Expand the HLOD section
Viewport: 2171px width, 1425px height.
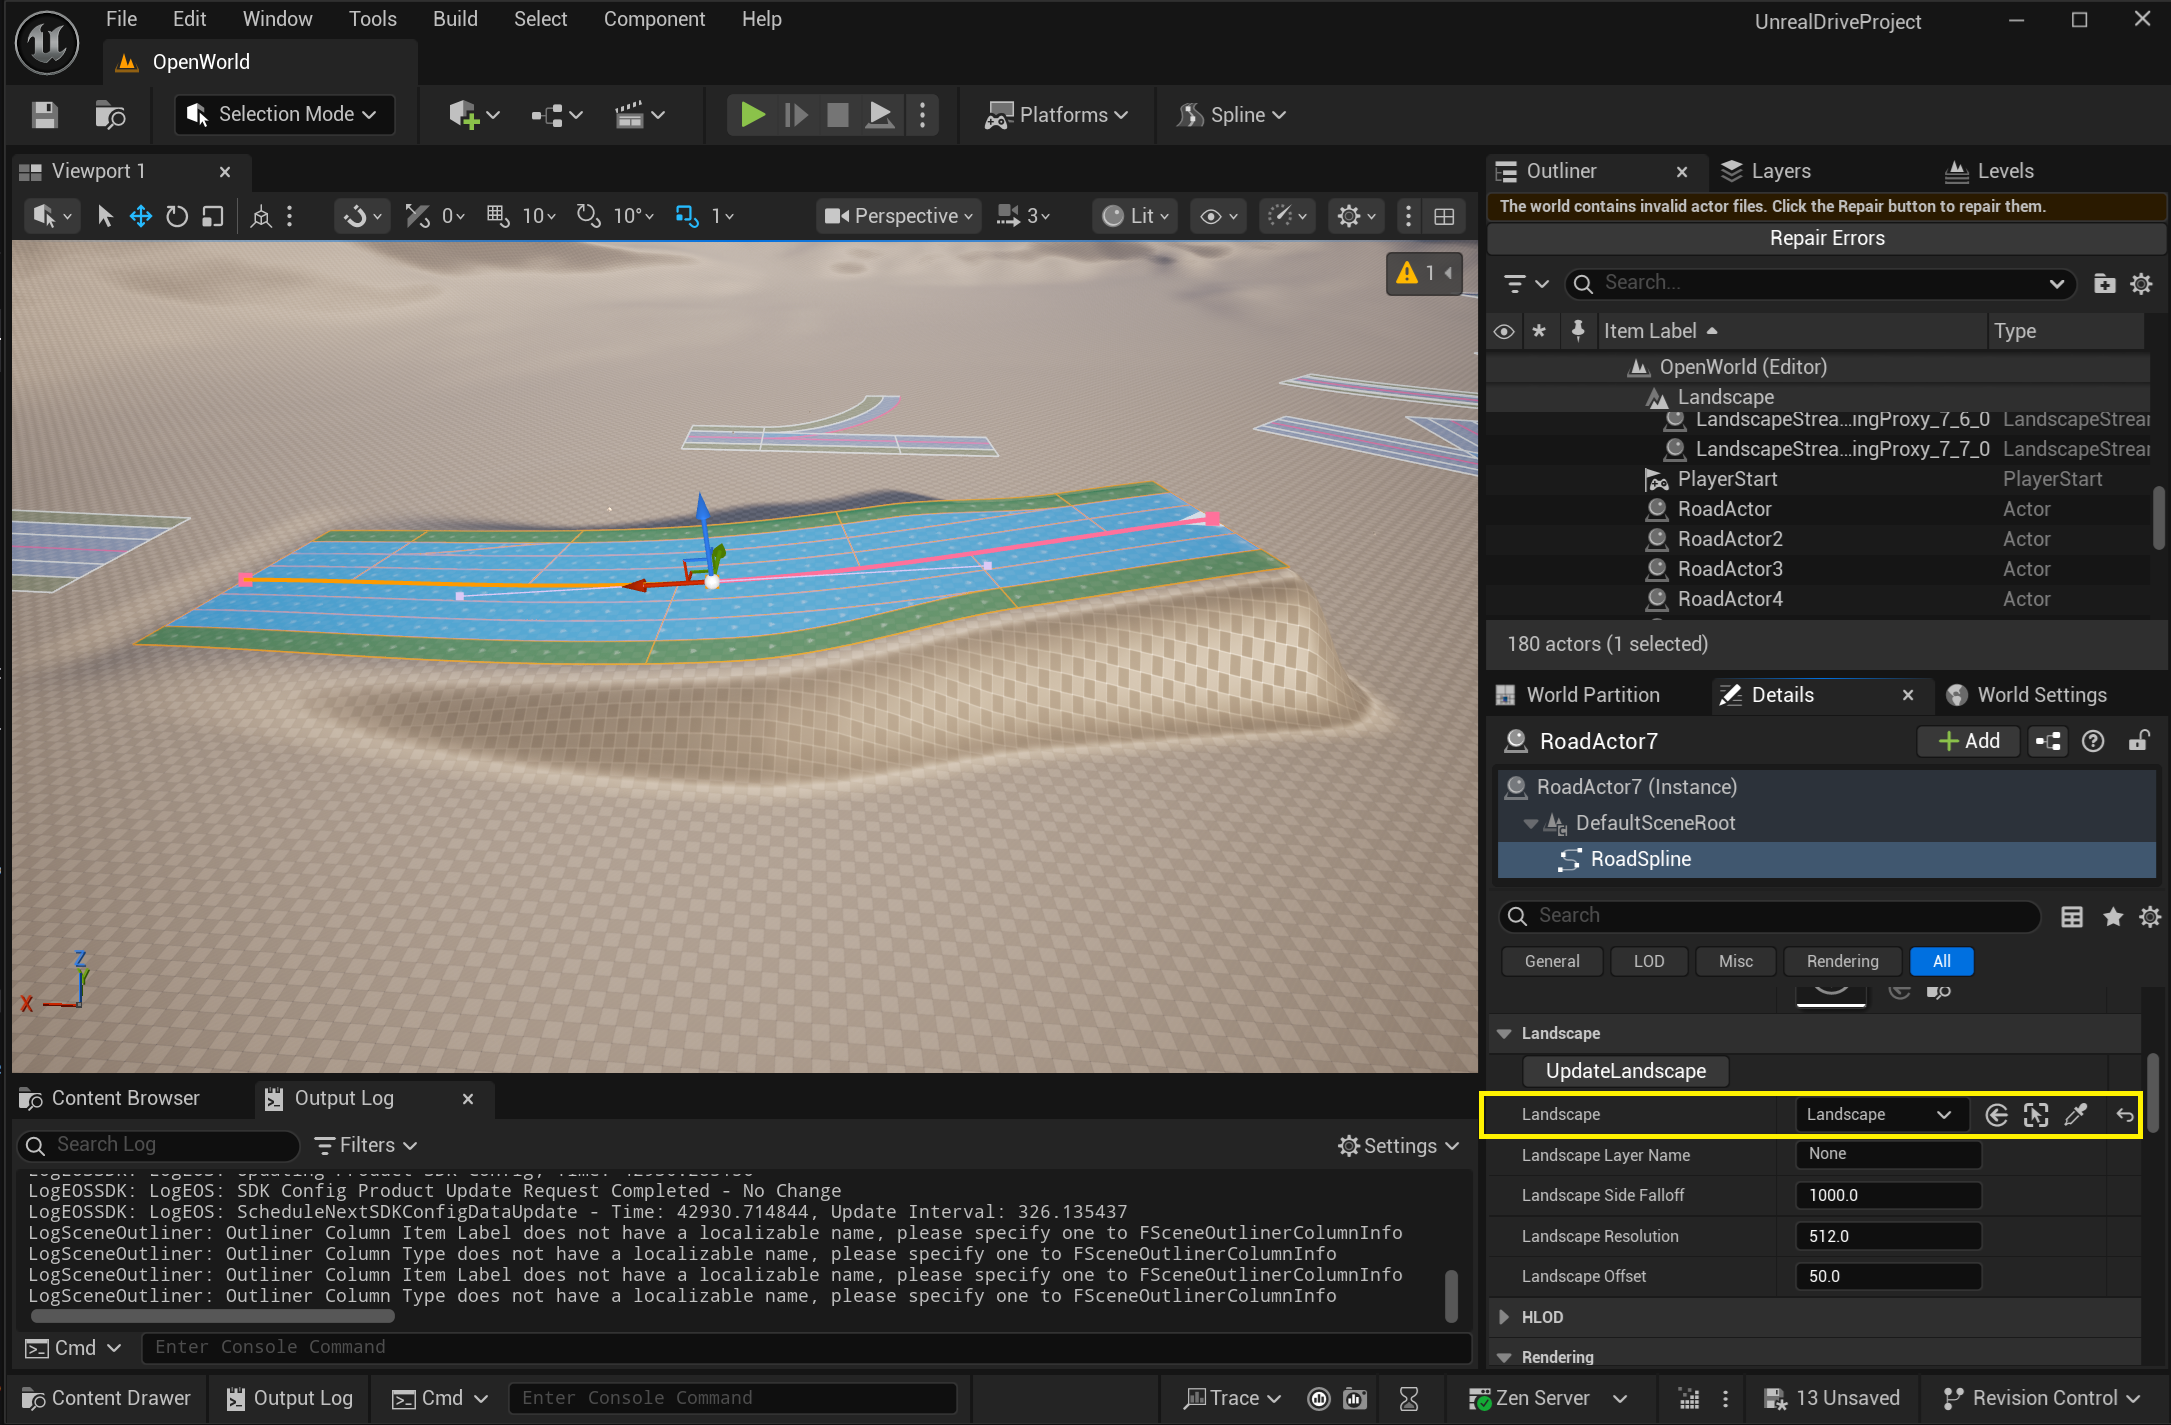(x=1504, y=1318)
